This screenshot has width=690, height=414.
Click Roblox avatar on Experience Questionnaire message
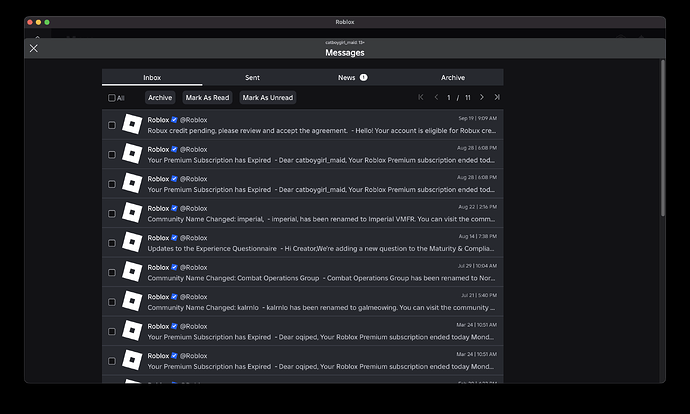pyautogui.click(x=132, y=242)
